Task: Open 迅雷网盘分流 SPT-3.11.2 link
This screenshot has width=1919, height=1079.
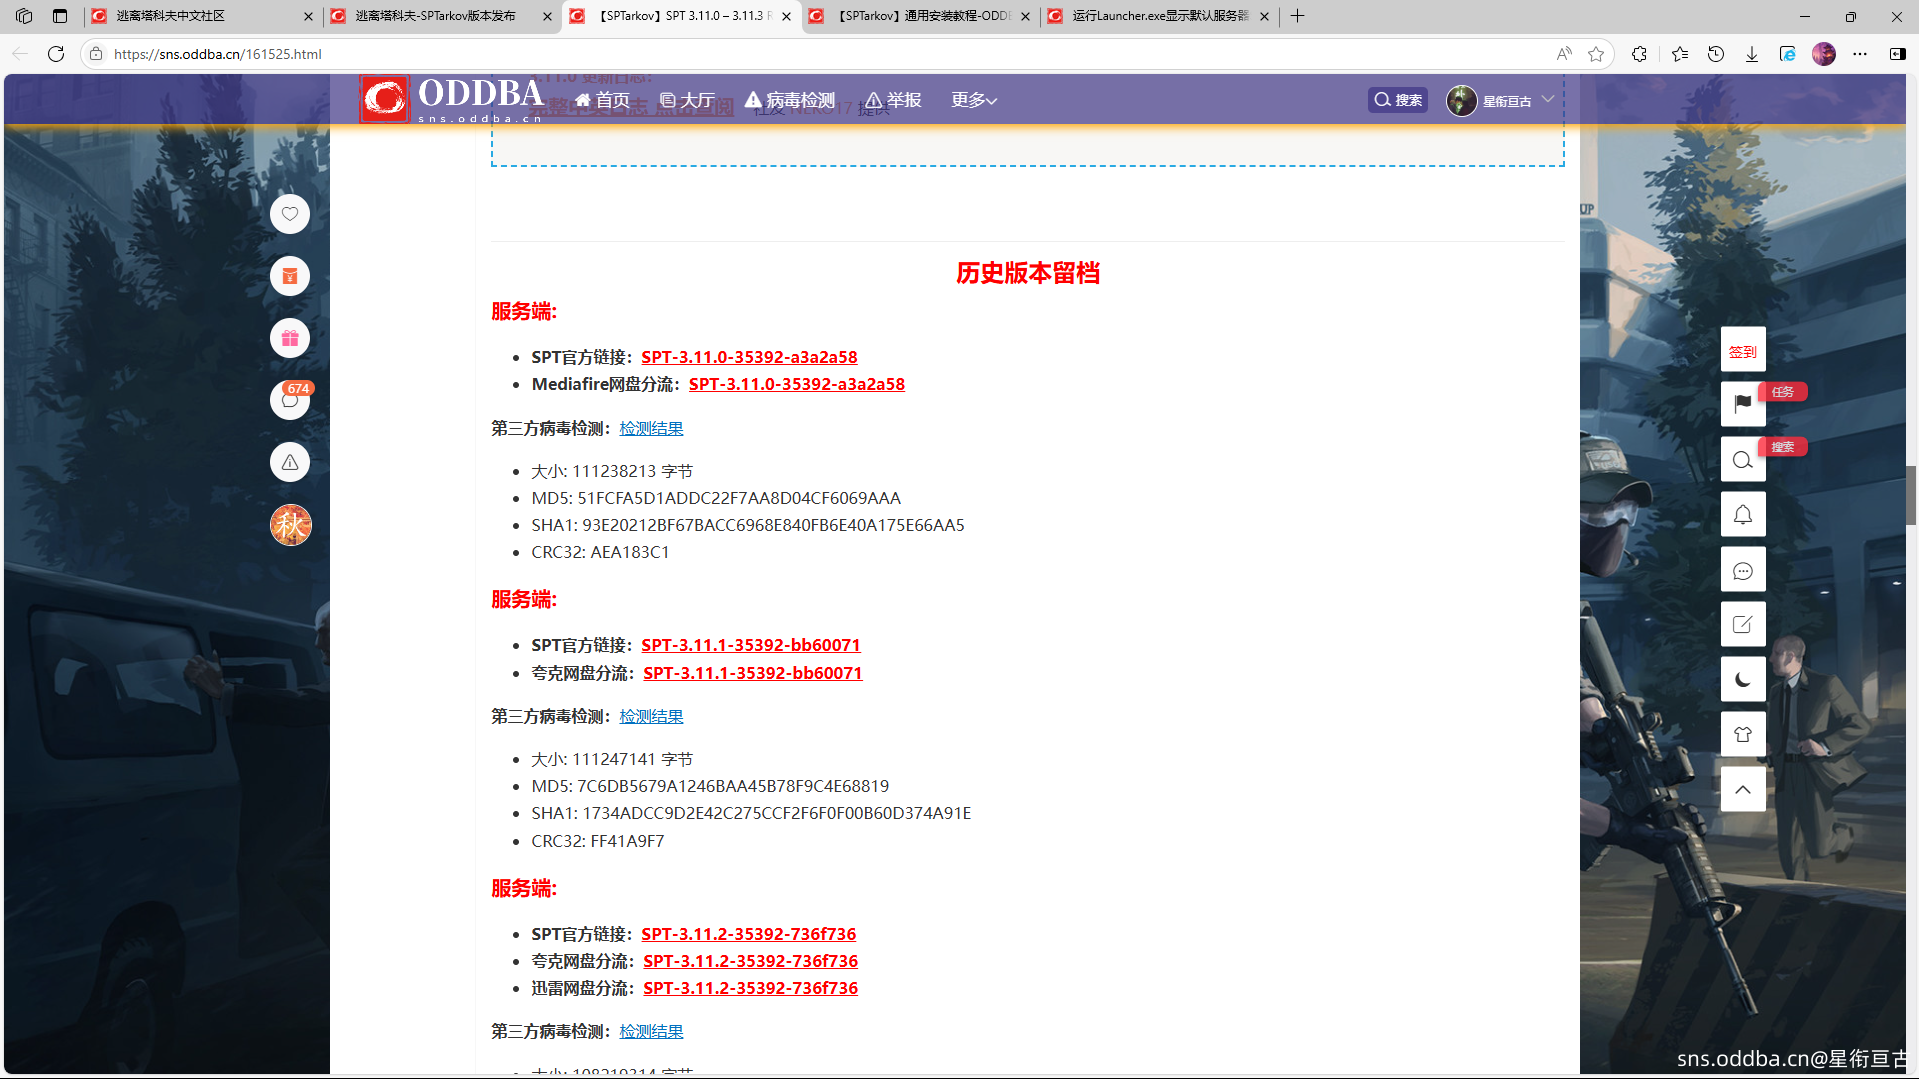Action: tap(751, 988)
